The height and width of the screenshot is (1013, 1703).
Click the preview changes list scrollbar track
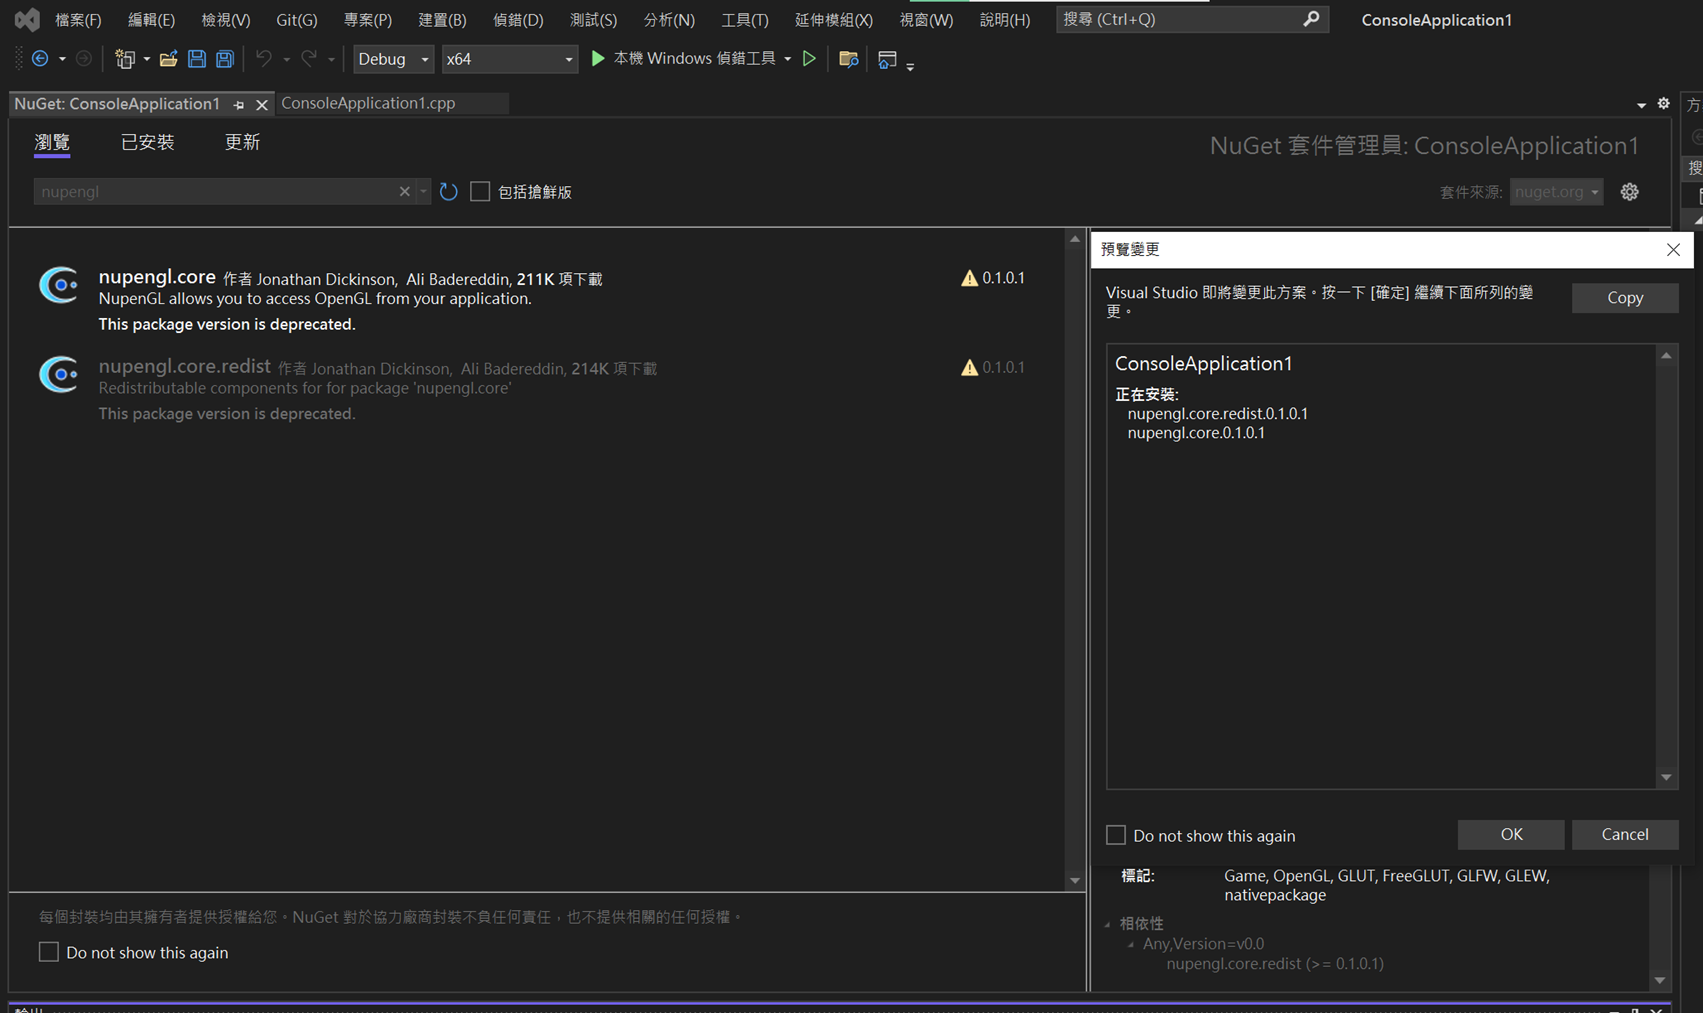(1665, 565)
